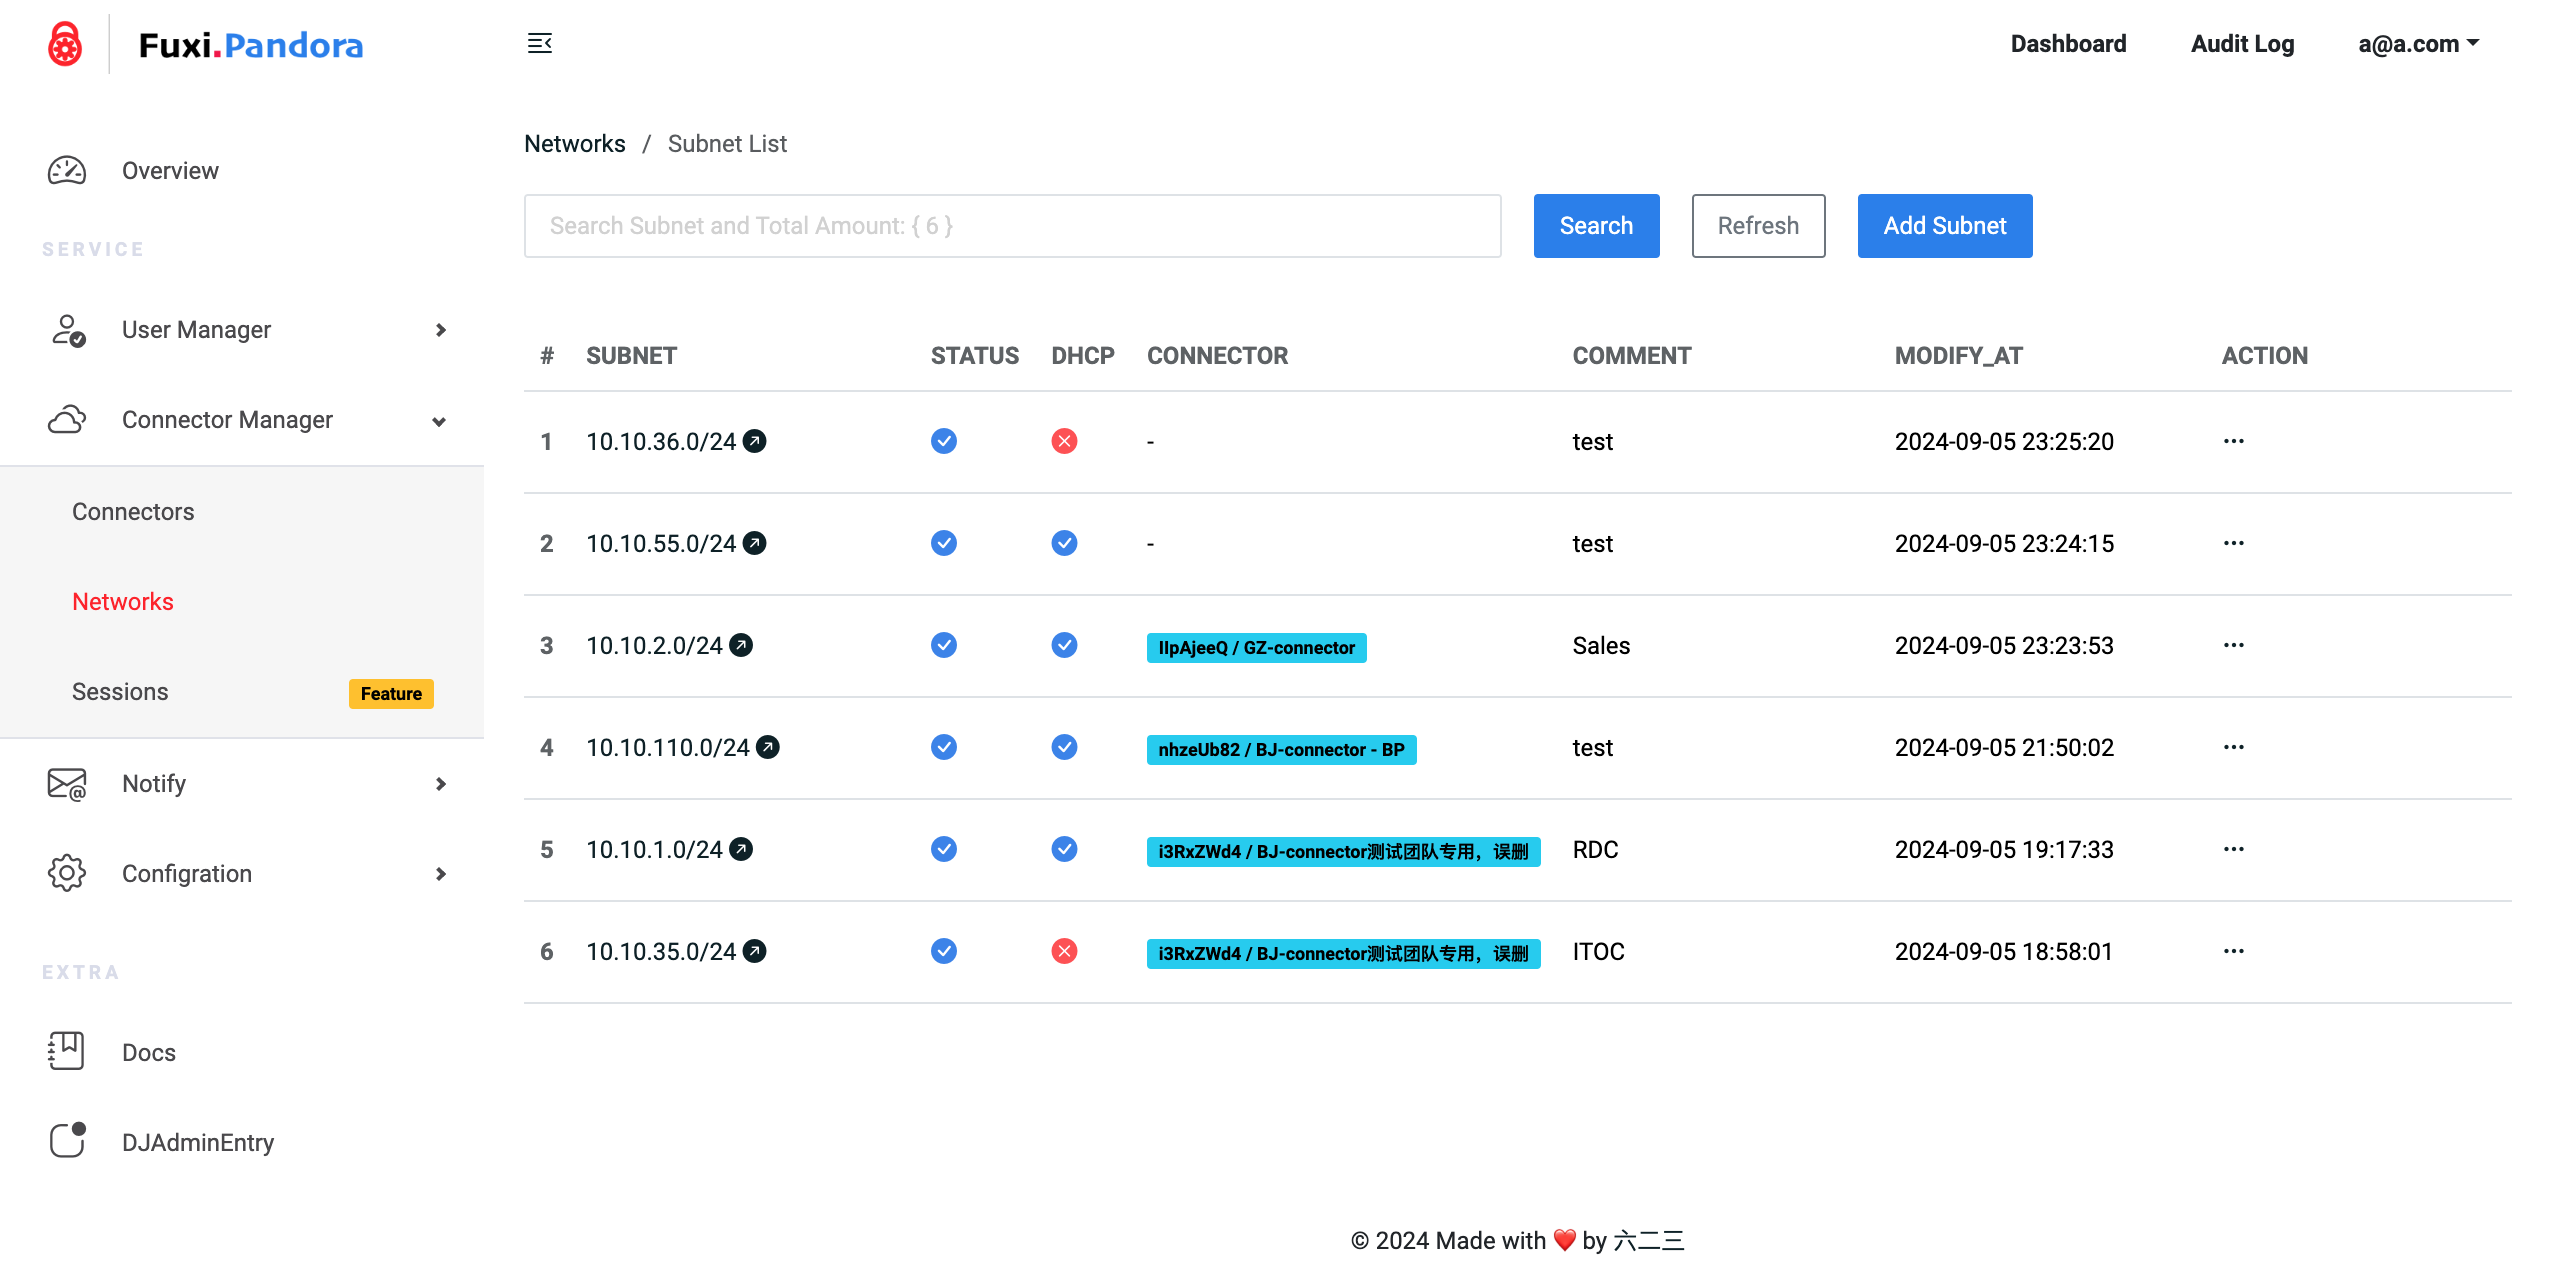This screenshot has height=1280, width=2550.
Task: Click DHCP enabled icon for 10.10.55.0/24
Action: (1065, 543)
